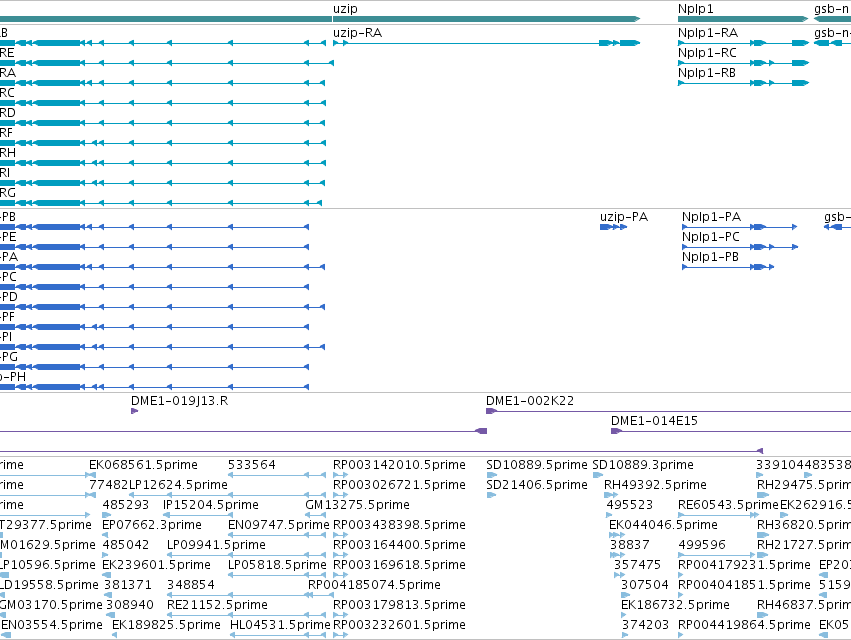Select EST GM13275.5prime
The image size is (851, 640).
tap(358, 505)
